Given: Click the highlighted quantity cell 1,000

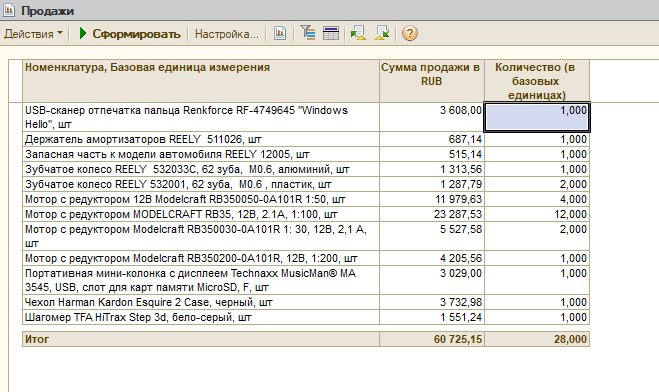Looking at the screenshot, I should click(x=537, y=117).
